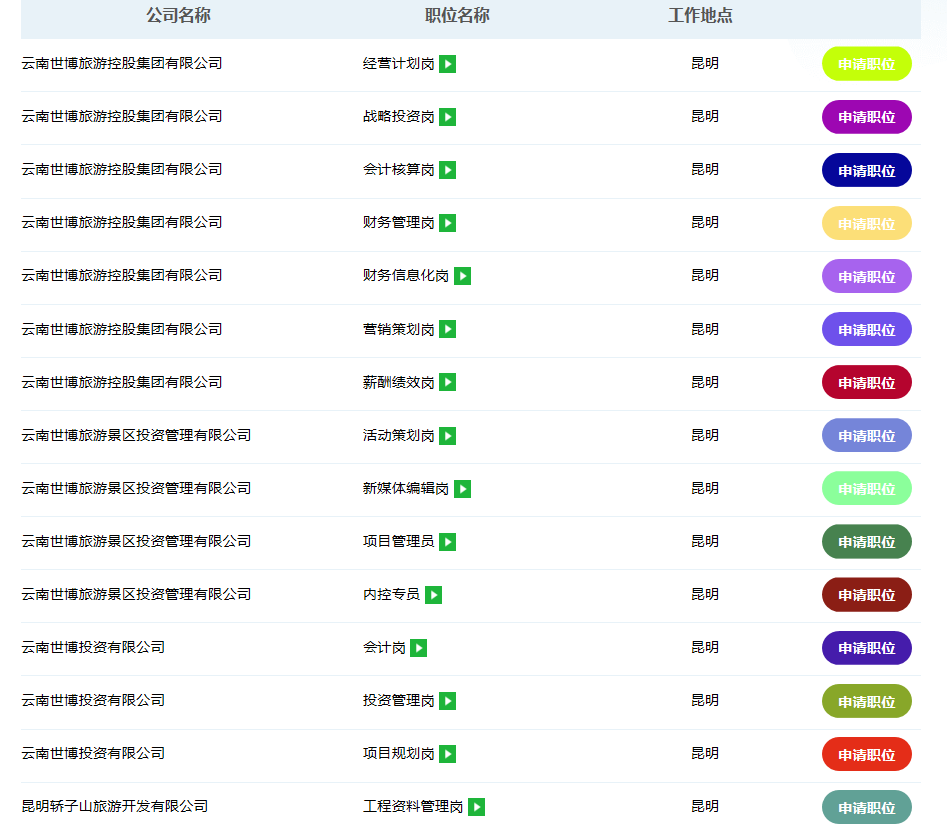Click the 职位名称 column header

coord(457,16)
